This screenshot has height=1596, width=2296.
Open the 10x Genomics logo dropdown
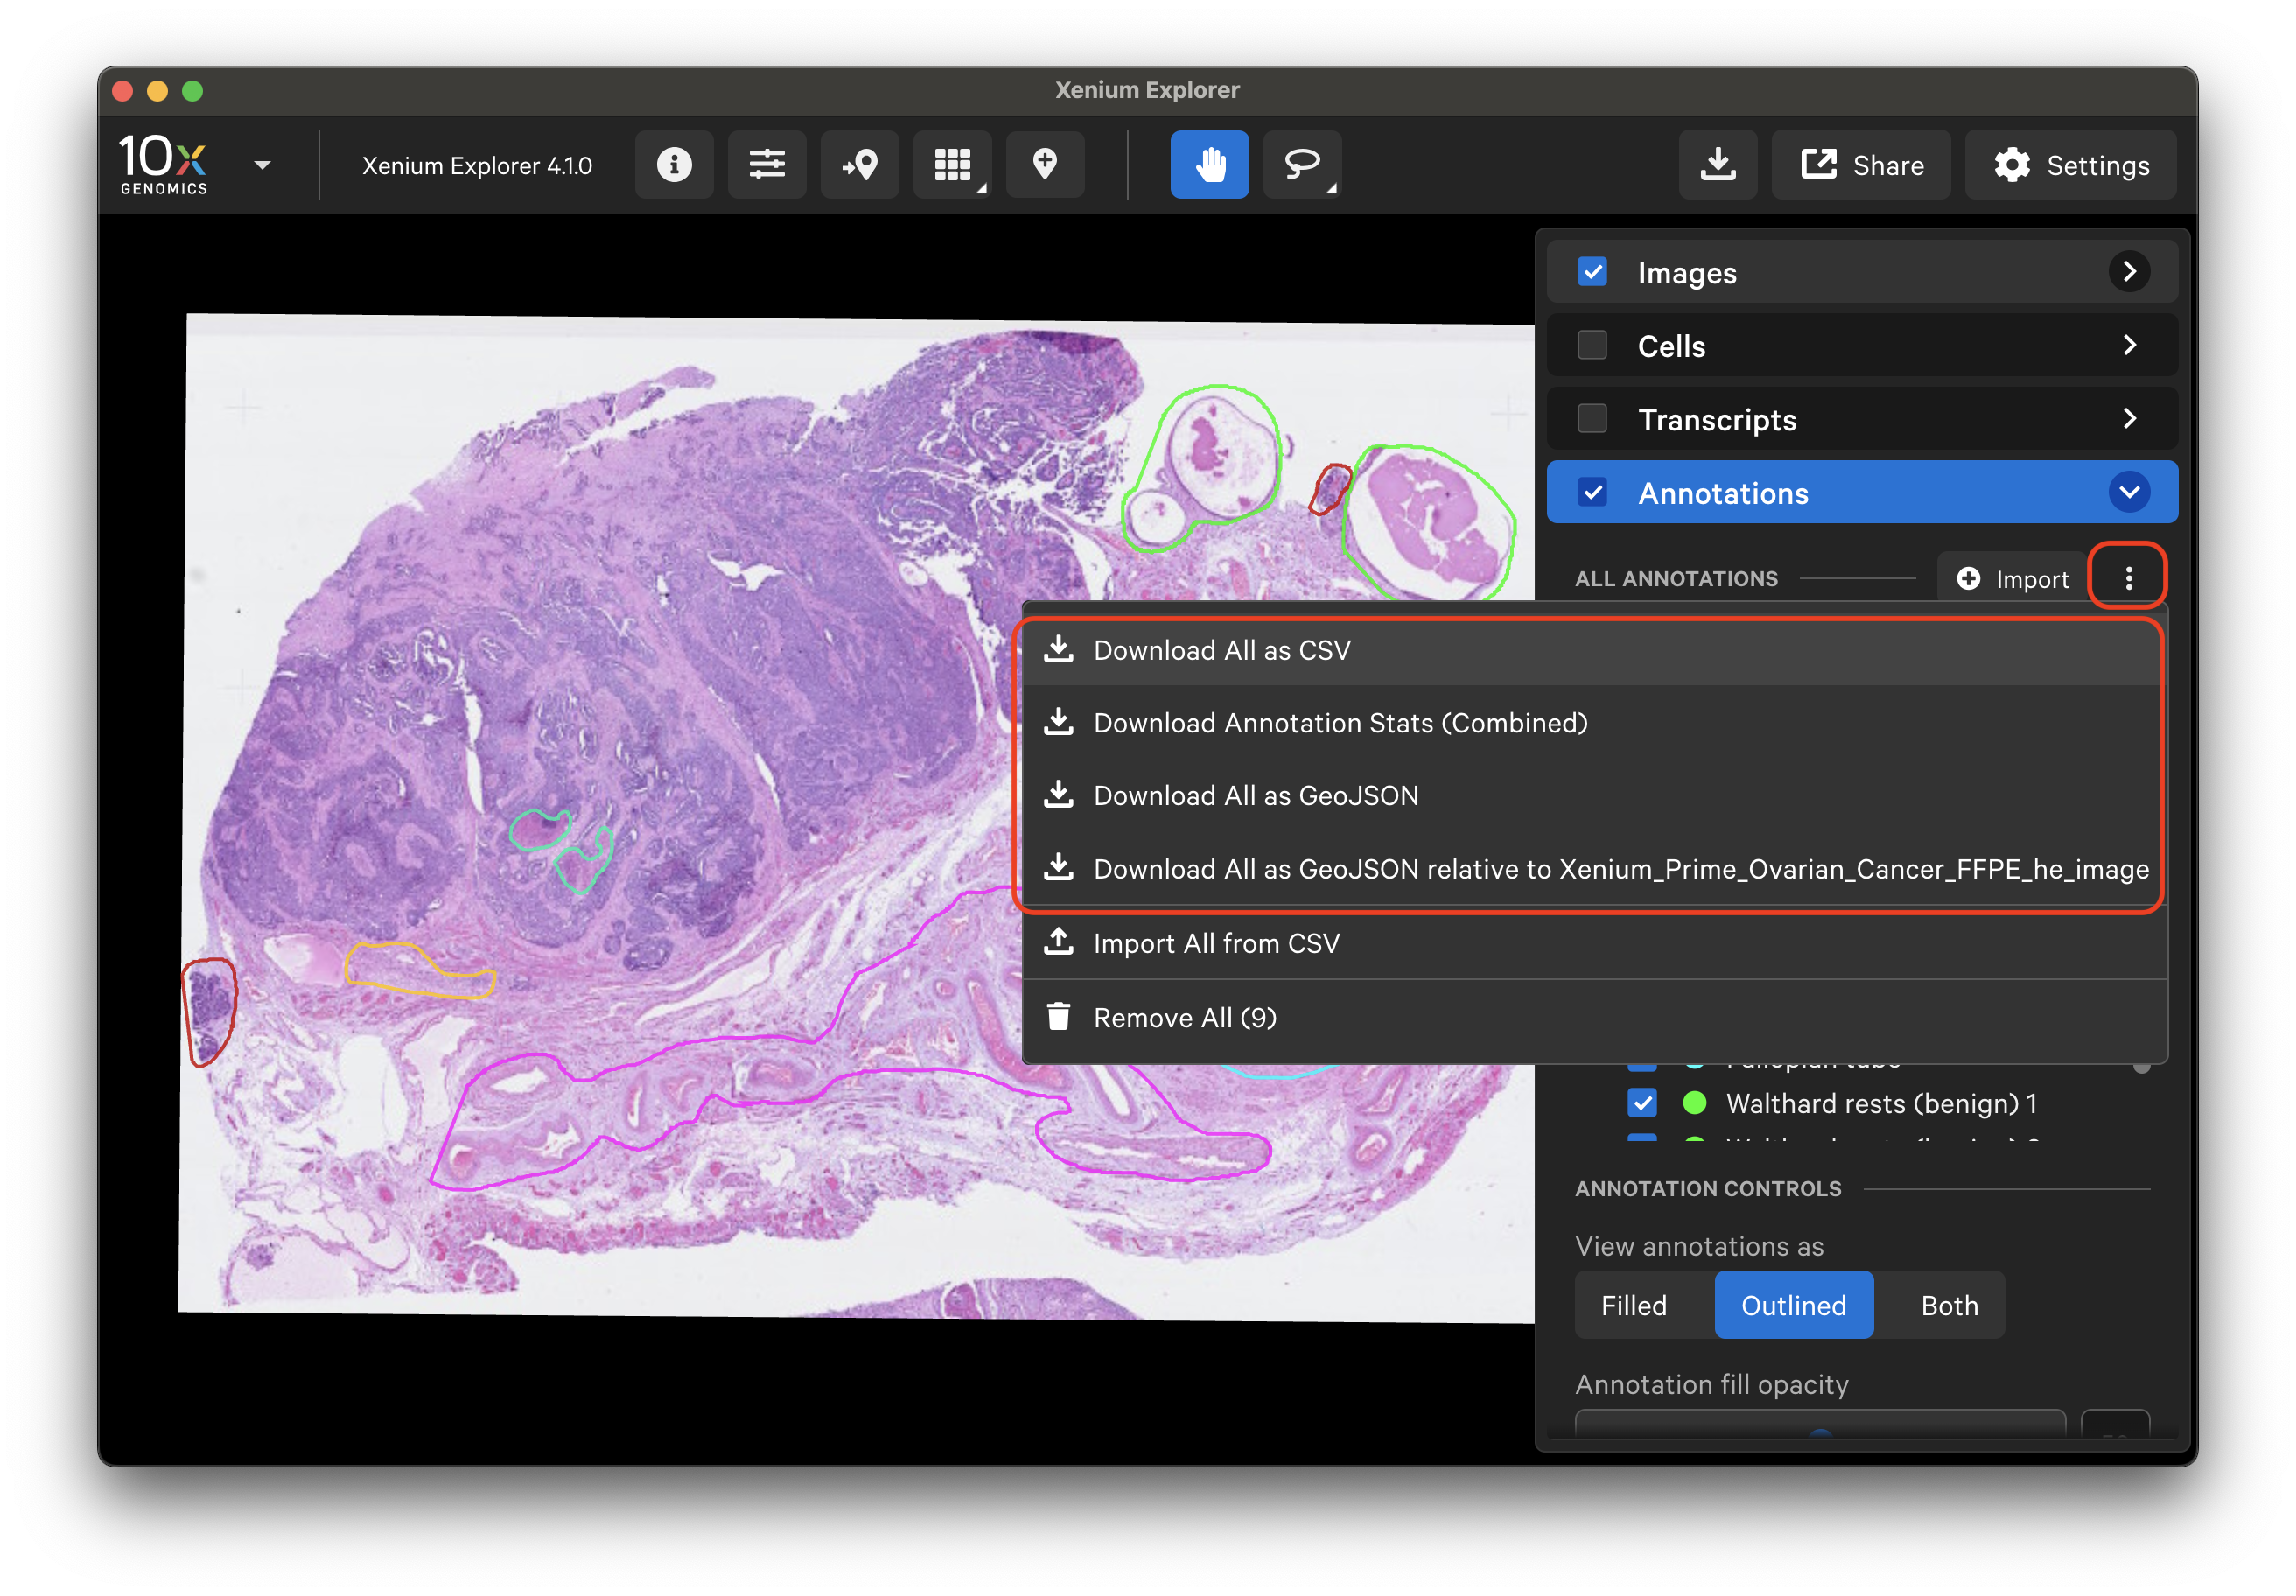pyautogui.click(x=262, y=165)
